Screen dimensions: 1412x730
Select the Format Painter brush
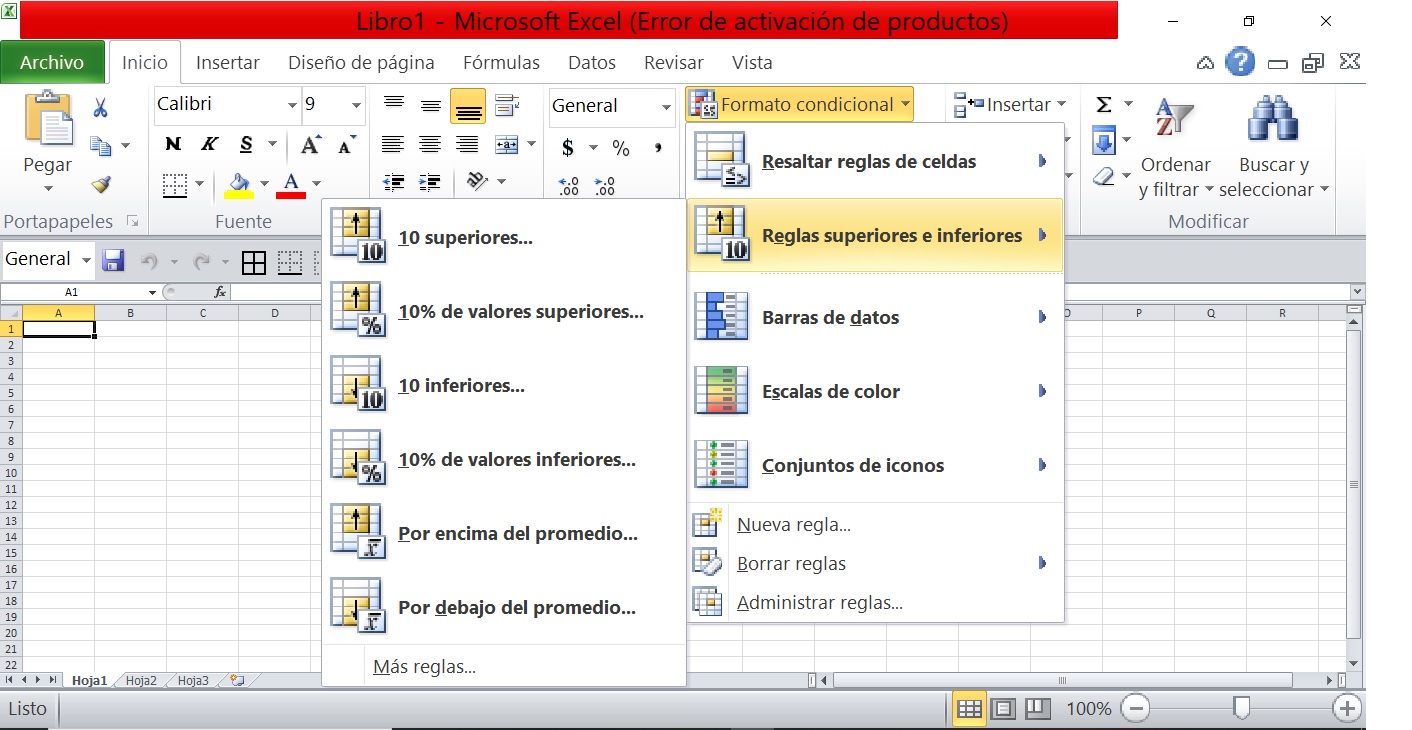tap(100, 185)
